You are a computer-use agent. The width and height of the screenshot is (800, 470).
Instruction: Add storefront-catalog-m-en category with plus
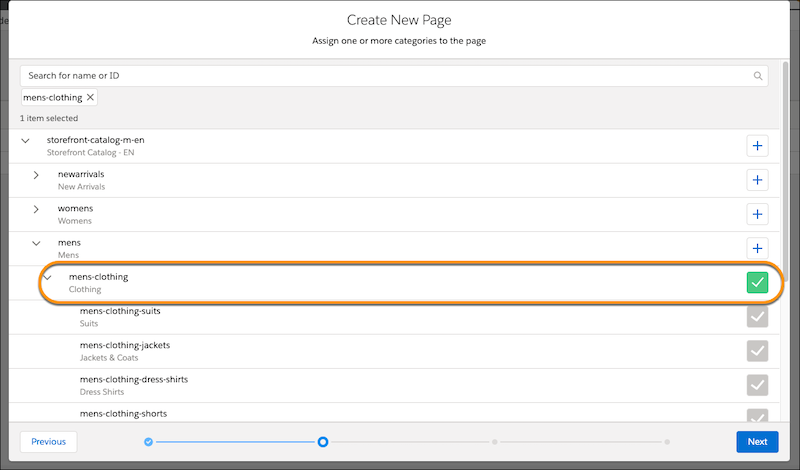point(757,146)
